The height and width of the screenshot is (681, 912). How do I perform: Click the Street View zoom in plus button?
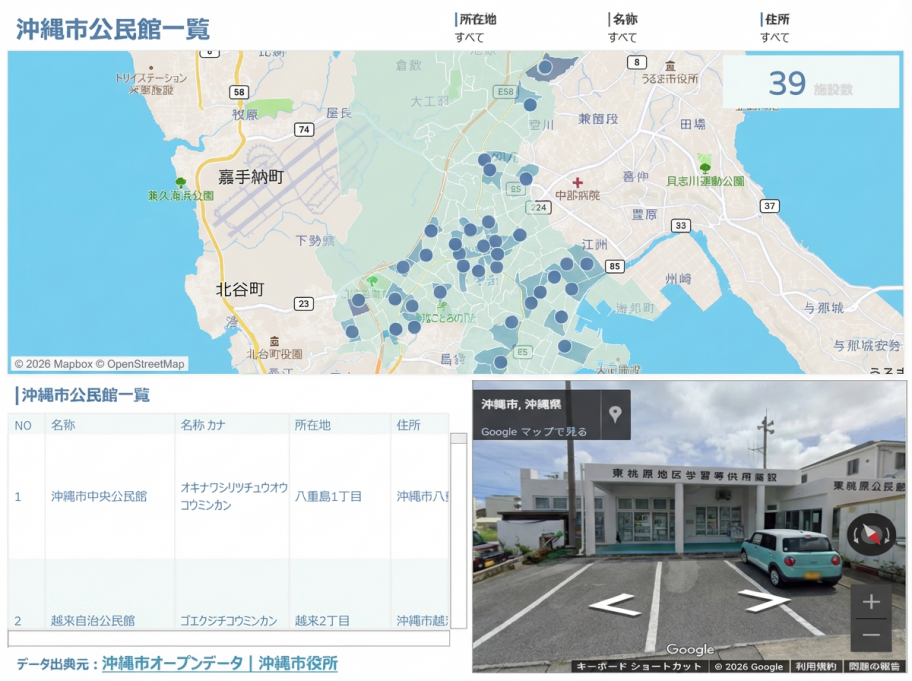[870, 602]
